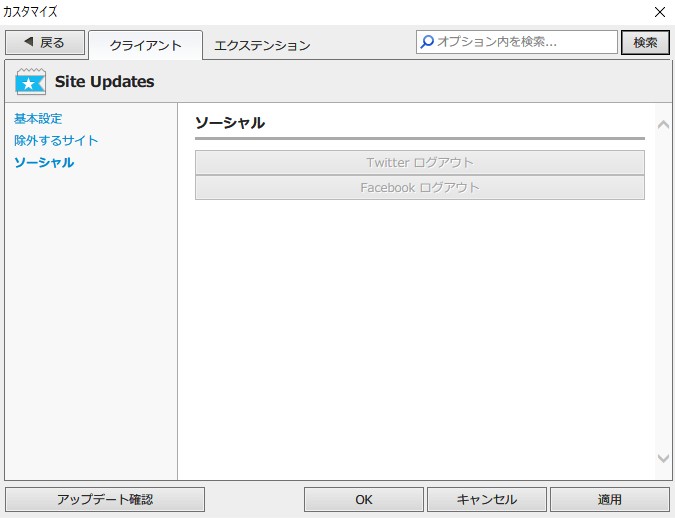
Task: Click the アップデート確認 button
Action: tap(105, 499)
